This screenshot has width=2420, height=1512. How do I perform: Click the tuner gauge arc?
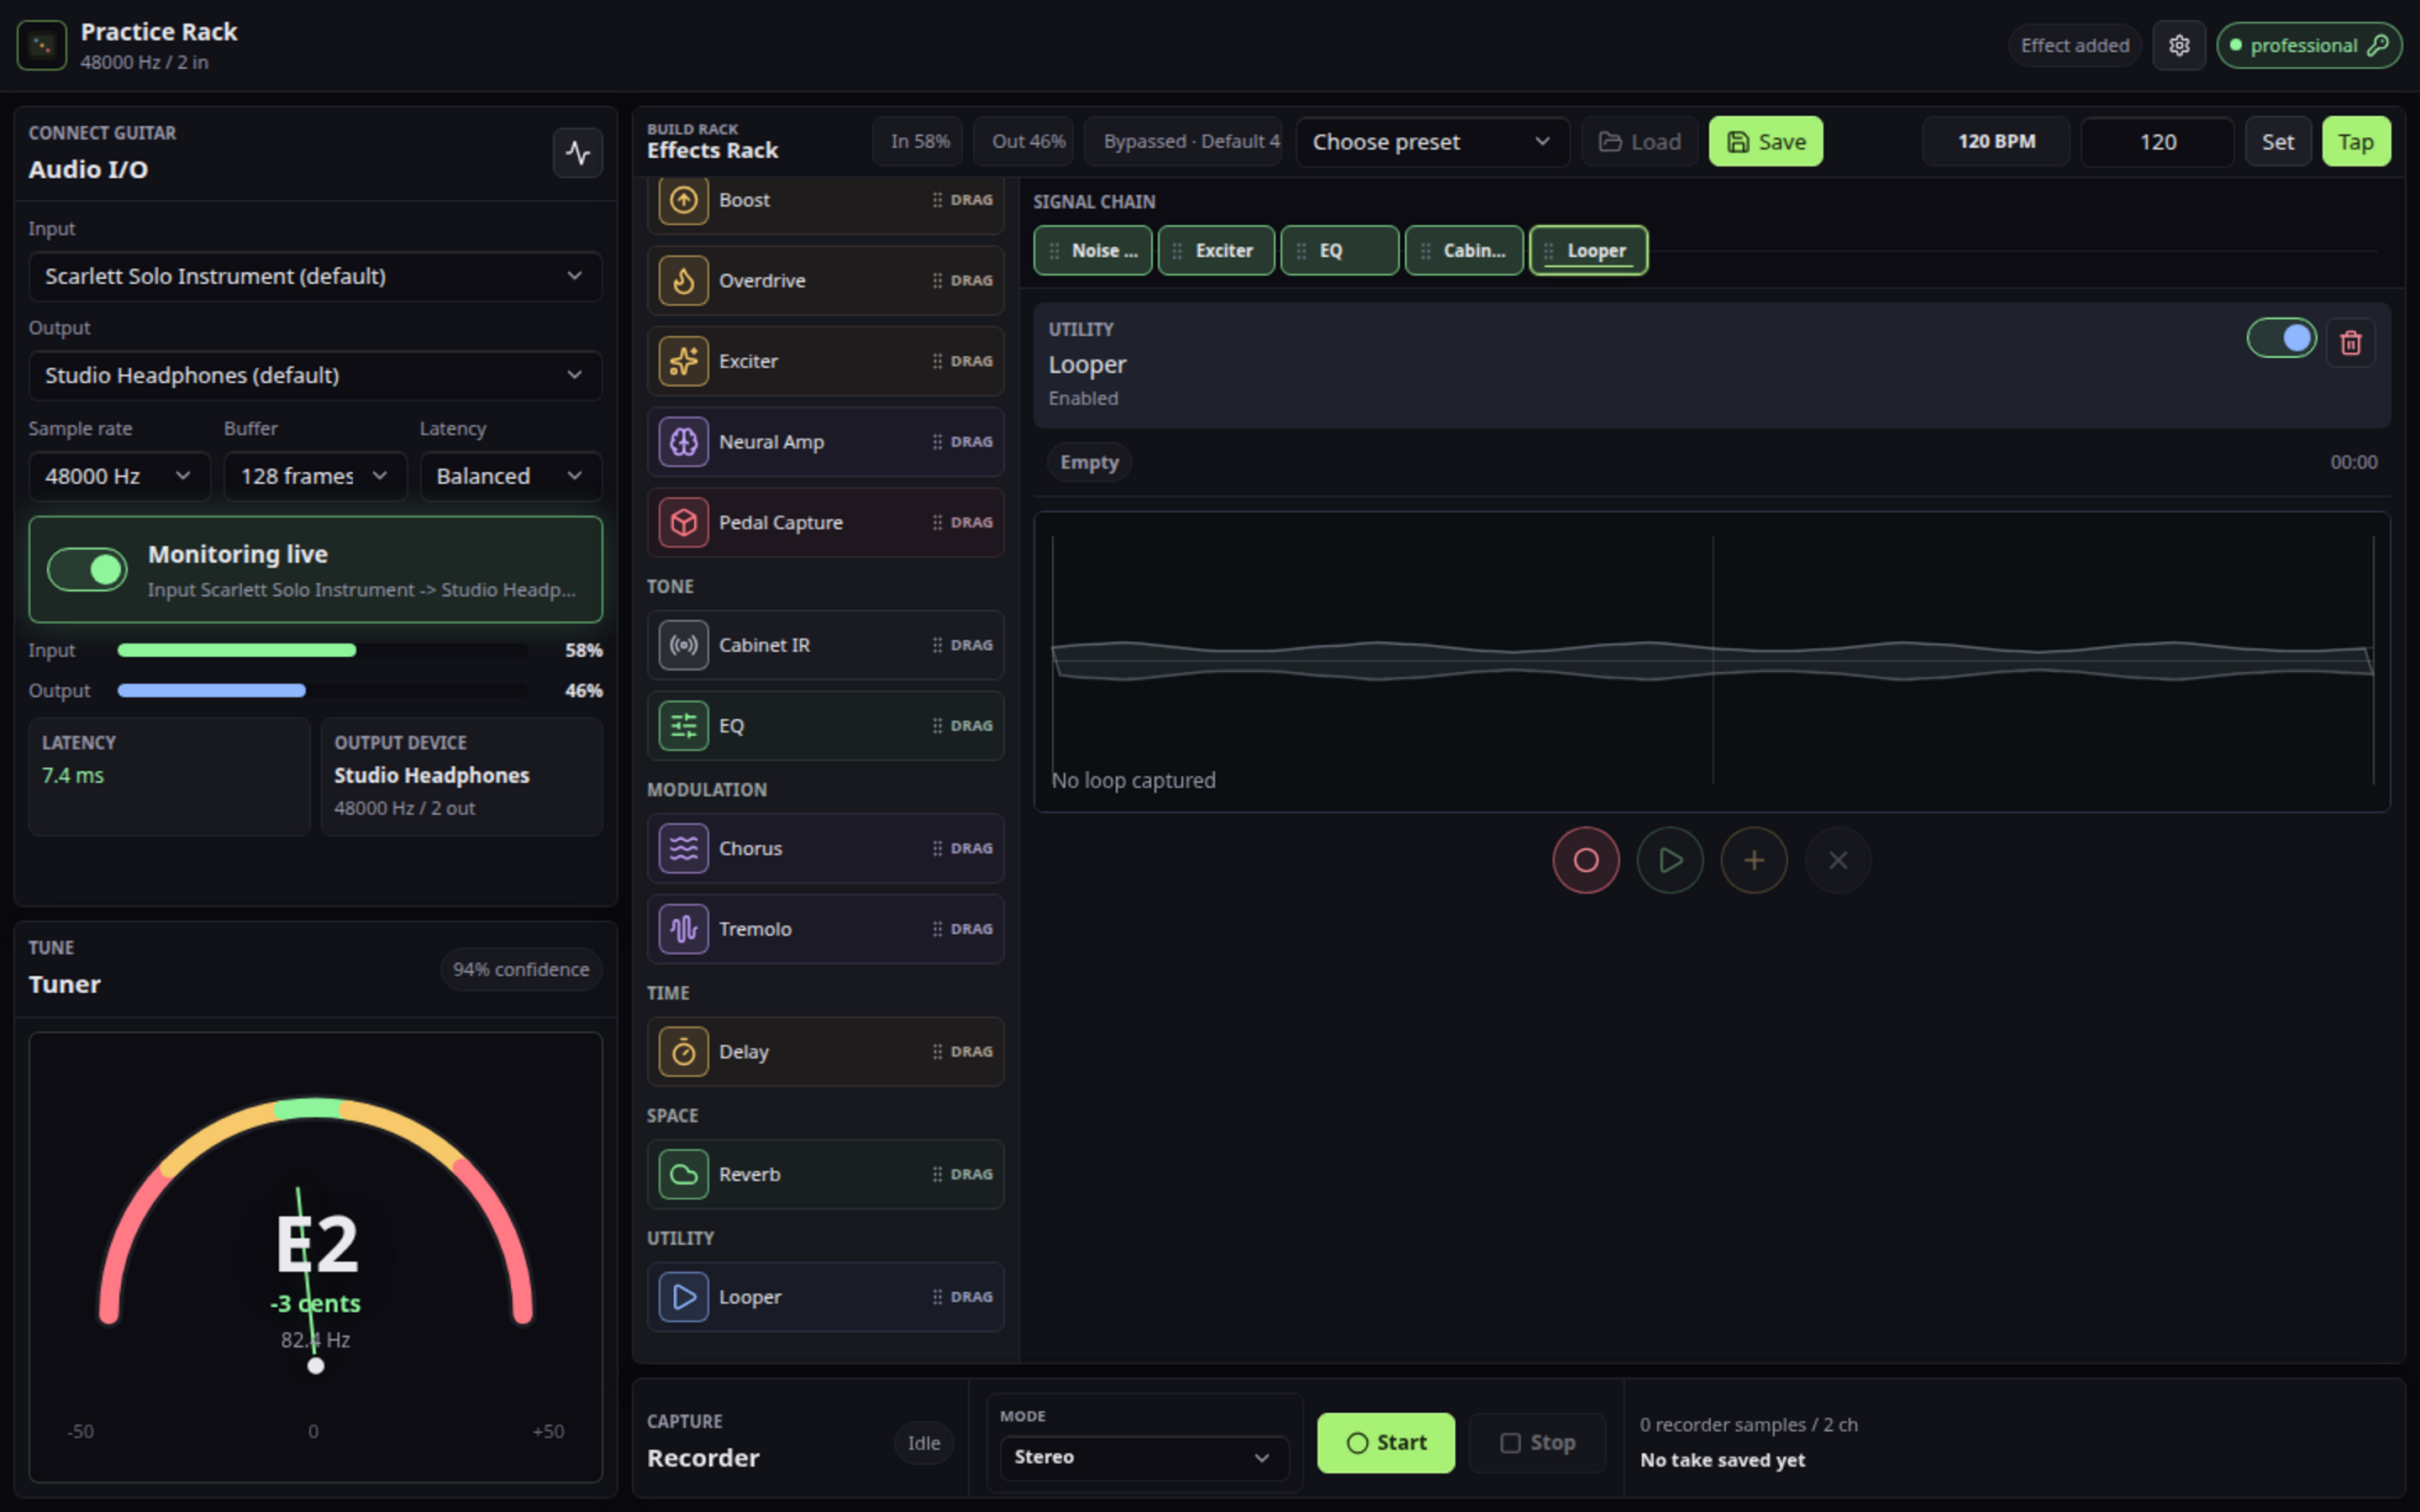tap(315, 1210)
